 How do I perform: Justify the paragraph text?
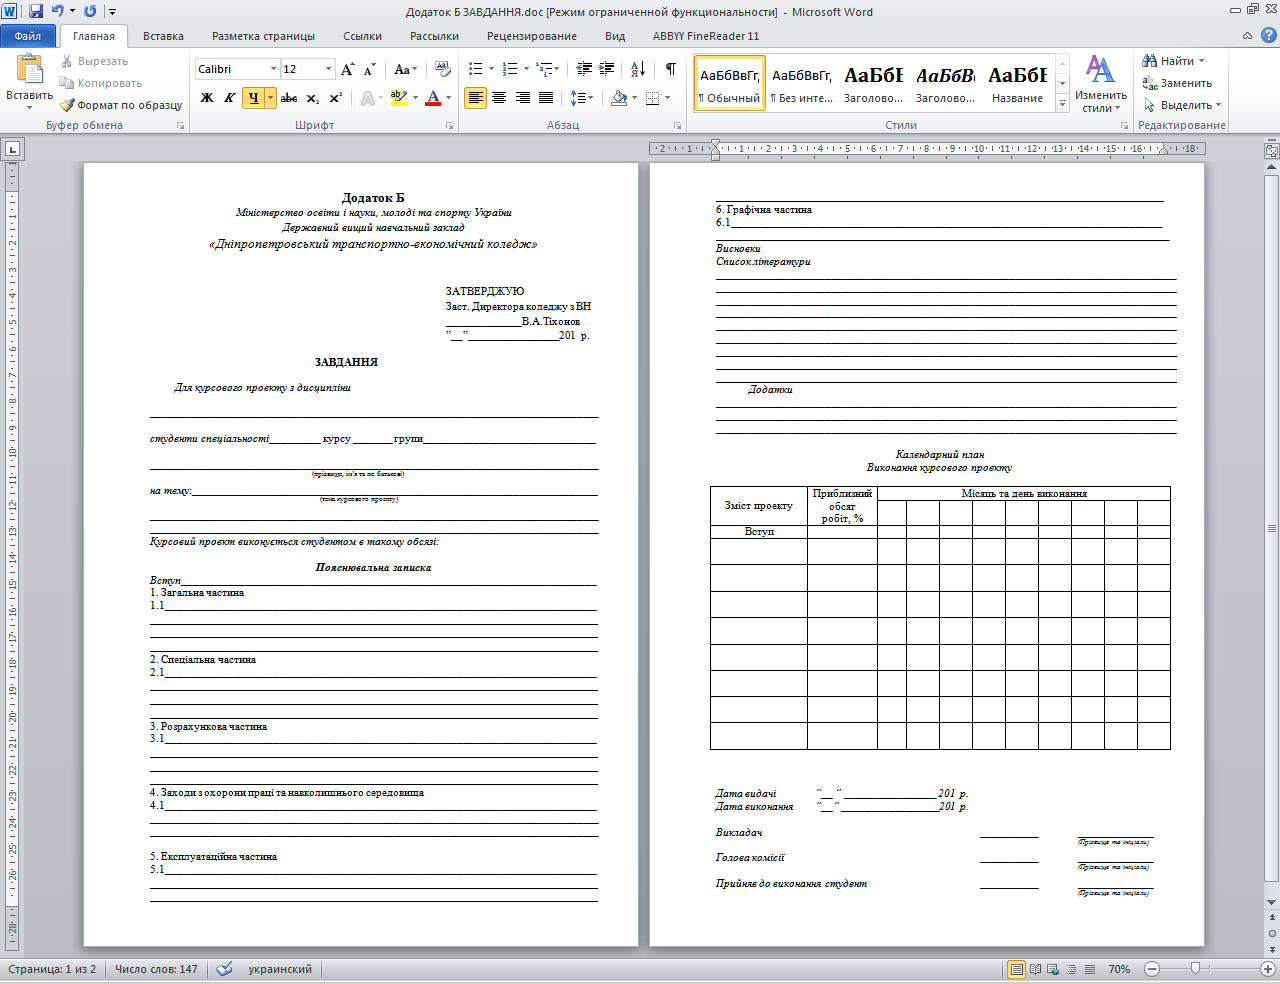546,98
